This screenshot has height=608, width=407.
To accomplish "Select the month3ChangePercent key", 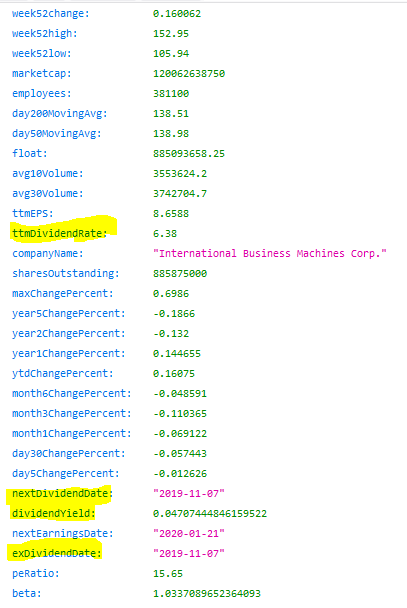I will [x=72, y=413].
